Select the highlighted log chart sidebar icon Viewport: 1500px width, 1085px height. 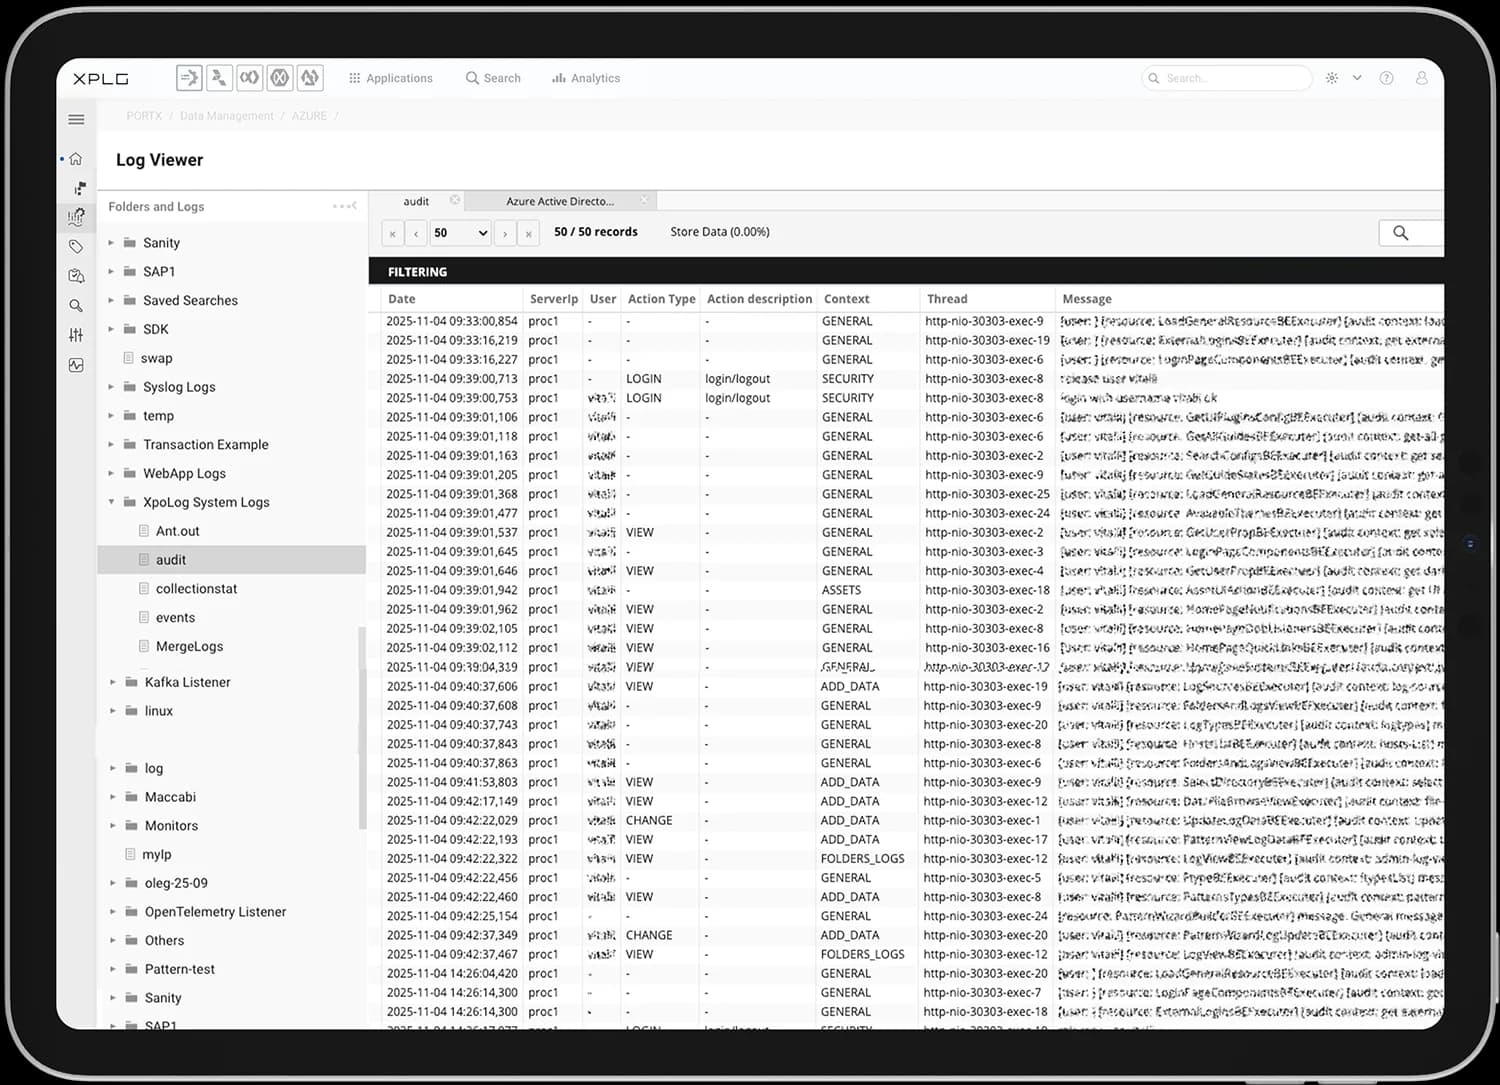[76, 217]
